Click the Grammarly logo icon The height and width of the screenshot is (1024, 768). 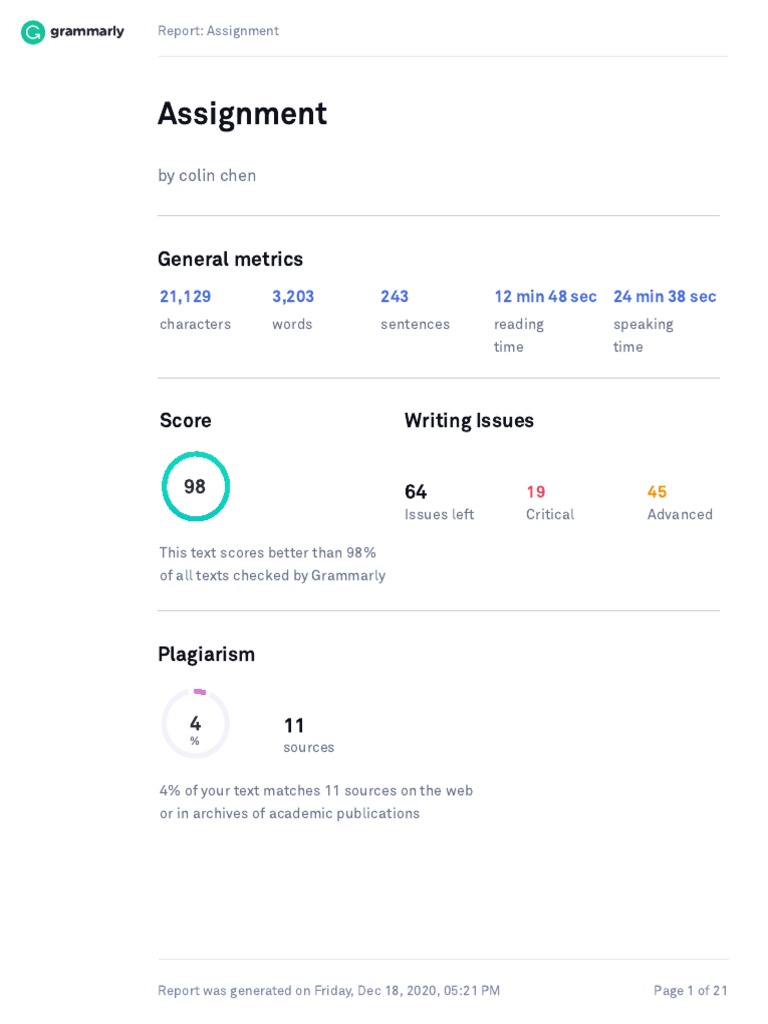click(x=33, y=32)
